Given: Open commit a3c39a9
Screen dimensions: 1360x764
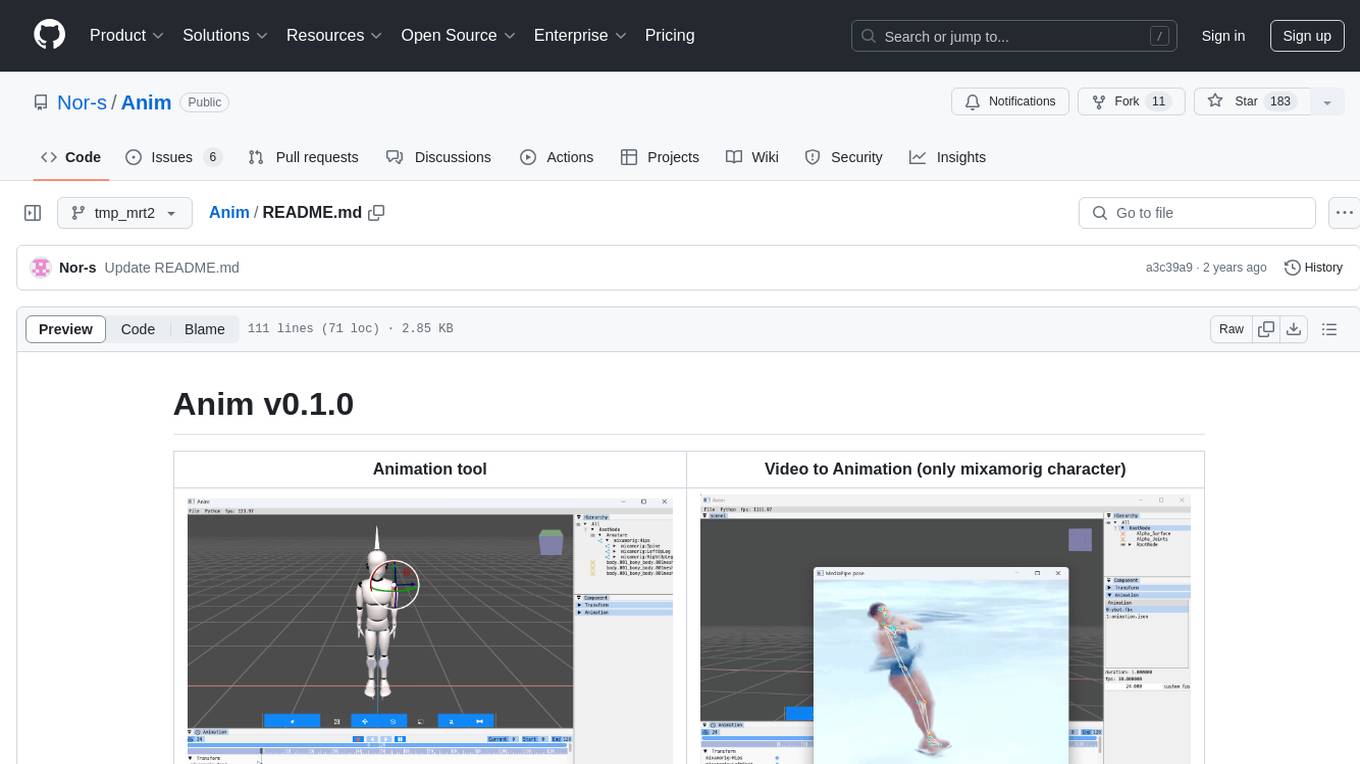Looking at the screenshot, I should (1169, 267).
